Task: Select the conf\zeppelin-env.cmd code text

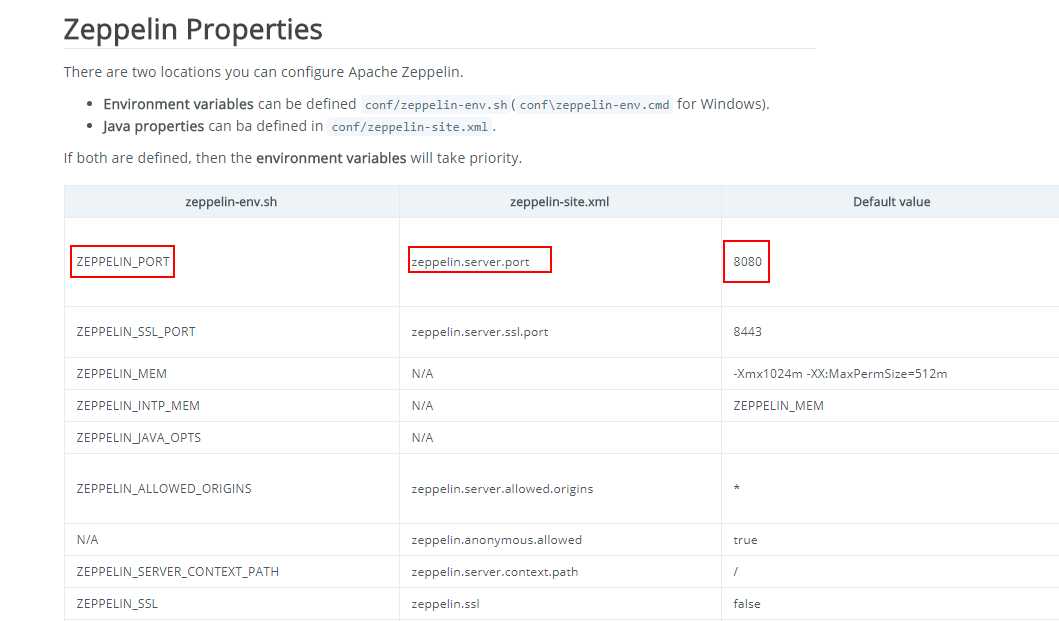Action: [x=594, y=105]
